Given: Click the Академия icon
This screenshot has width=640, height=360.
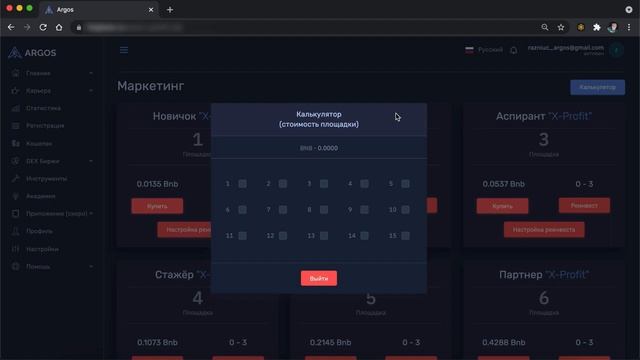Looking at the screenshot, I should click(x=16, y=196).
